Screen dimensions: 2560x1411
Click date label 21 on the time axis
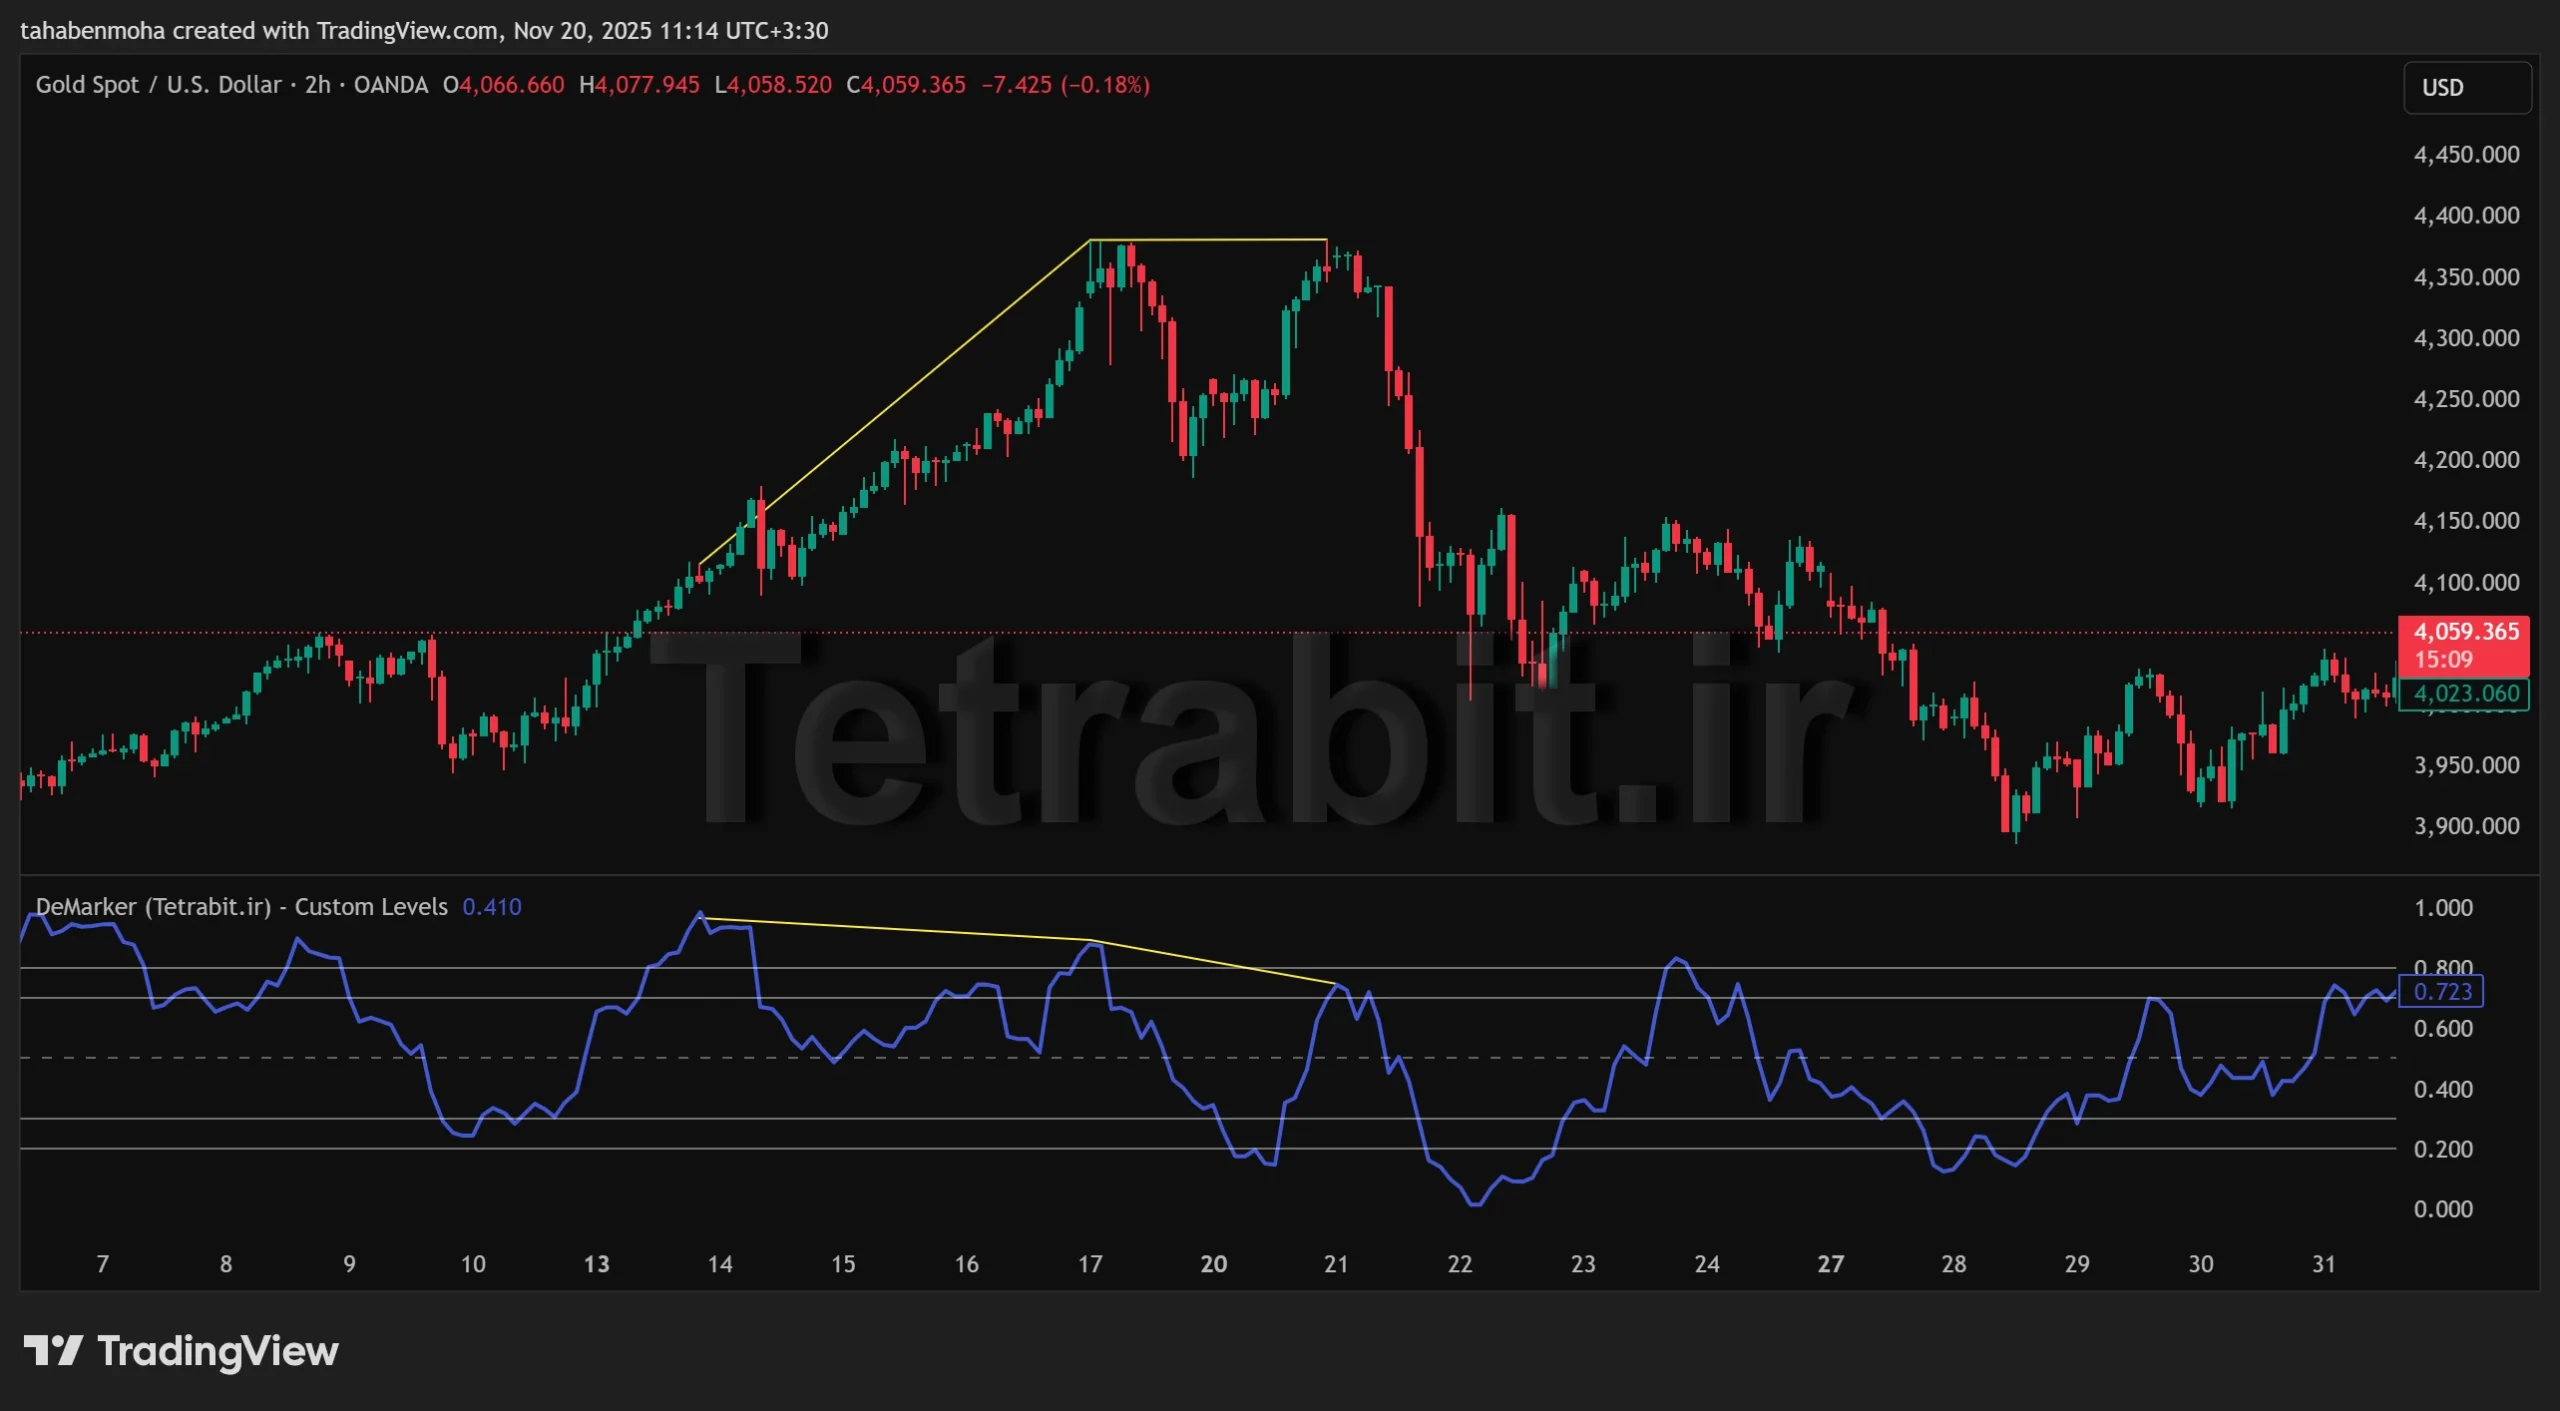coord(1337,1264)
